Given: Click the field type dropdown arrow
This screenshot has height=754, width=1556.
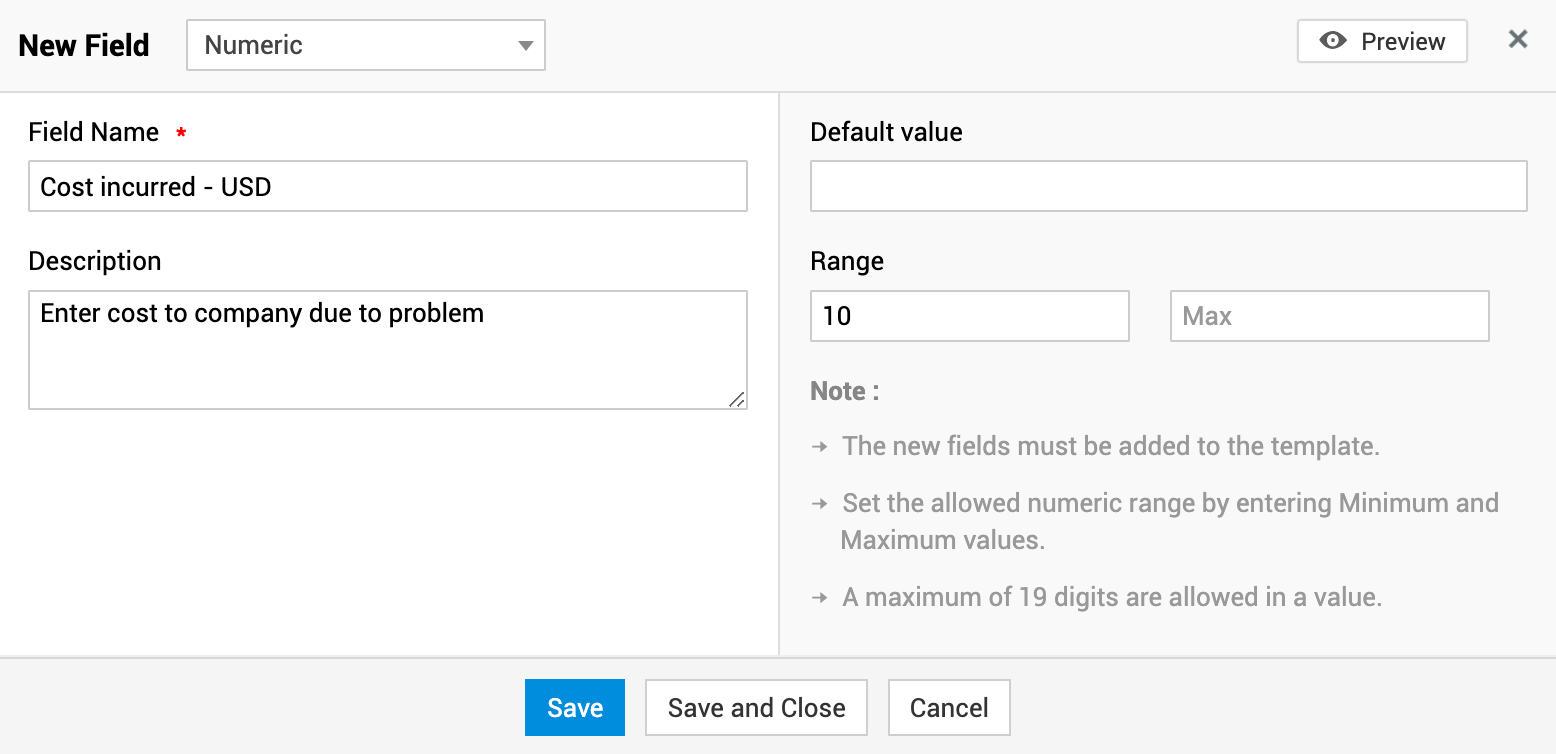Looking at the screenshot, I should tap(525, 45).
